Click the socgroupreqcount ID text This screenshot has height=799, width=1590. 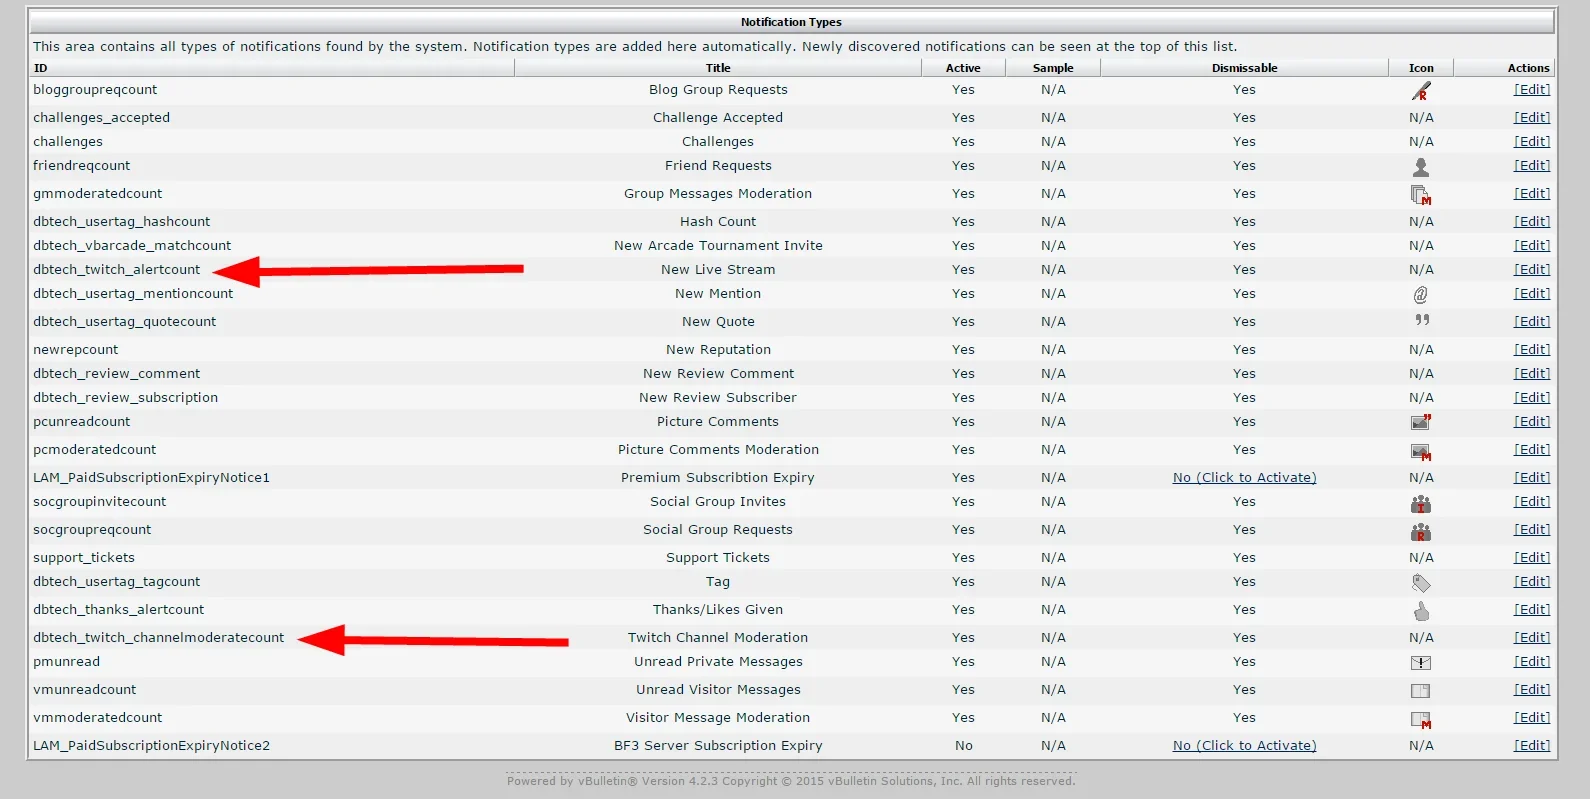pyautogui.click(x=92, y=529)
